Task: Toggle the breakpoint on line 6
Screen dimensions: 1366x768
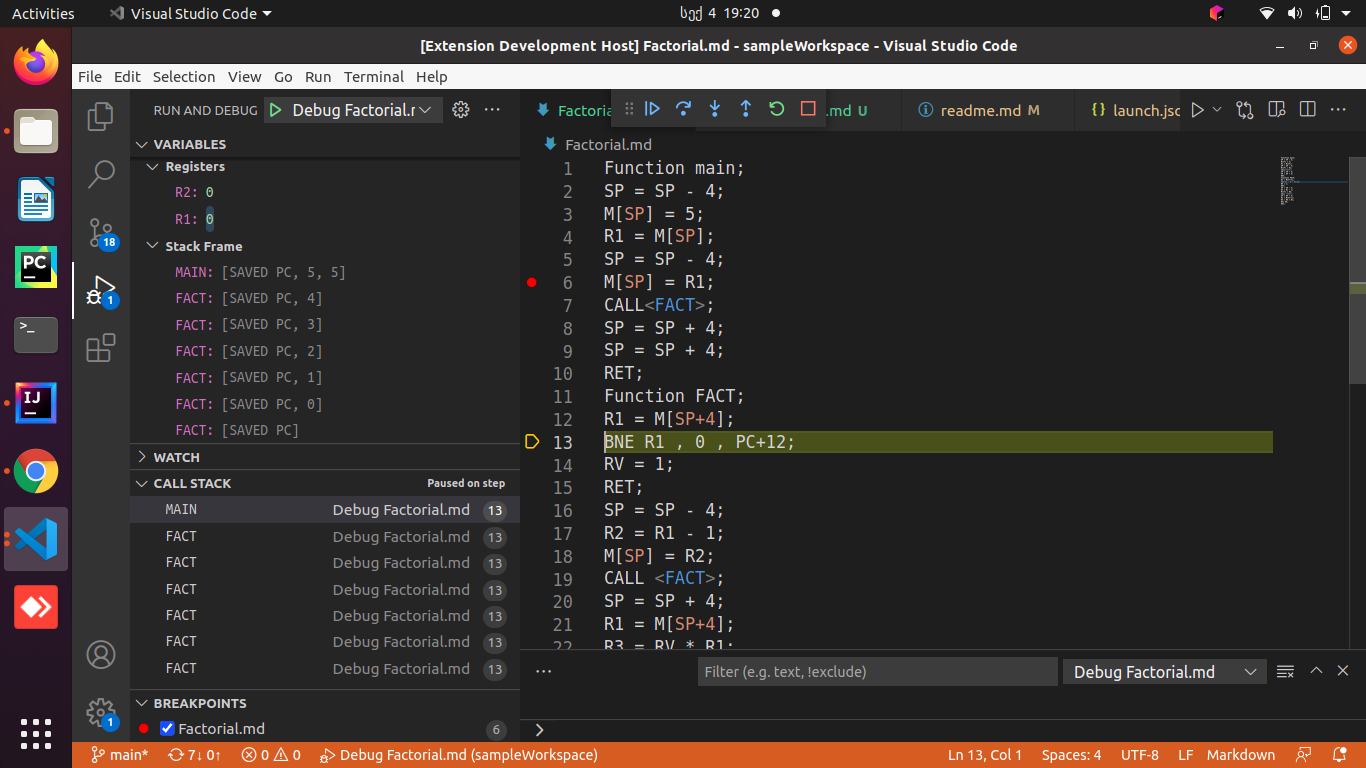Action: click(x=532, y=283)
